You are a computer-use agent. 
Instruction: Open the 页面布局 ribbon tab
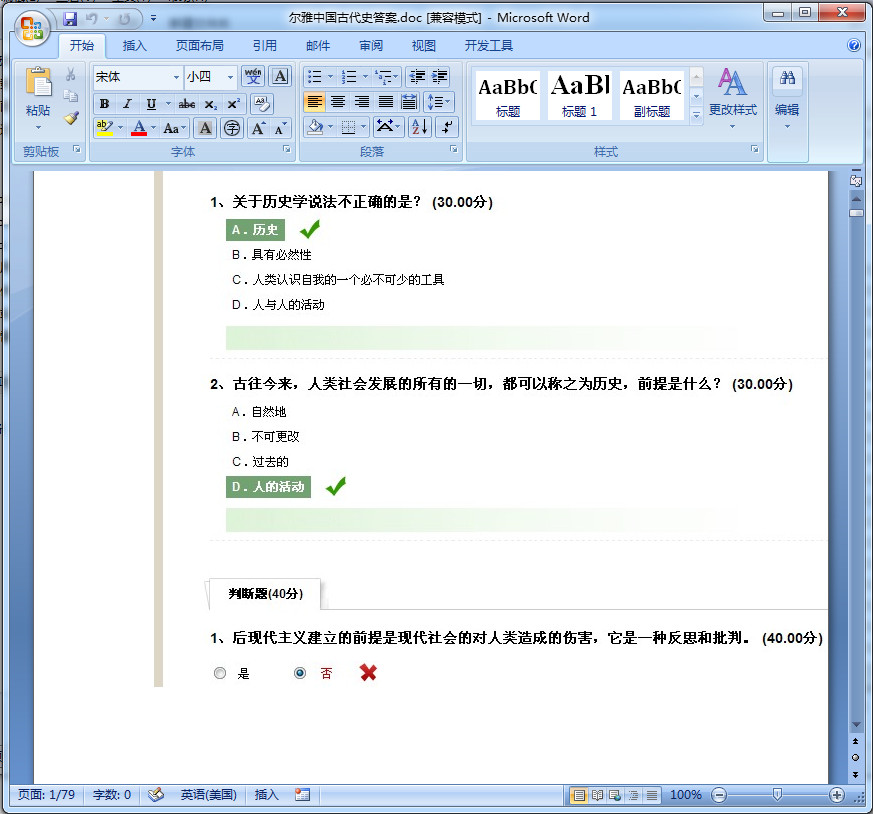coord(199,46)
